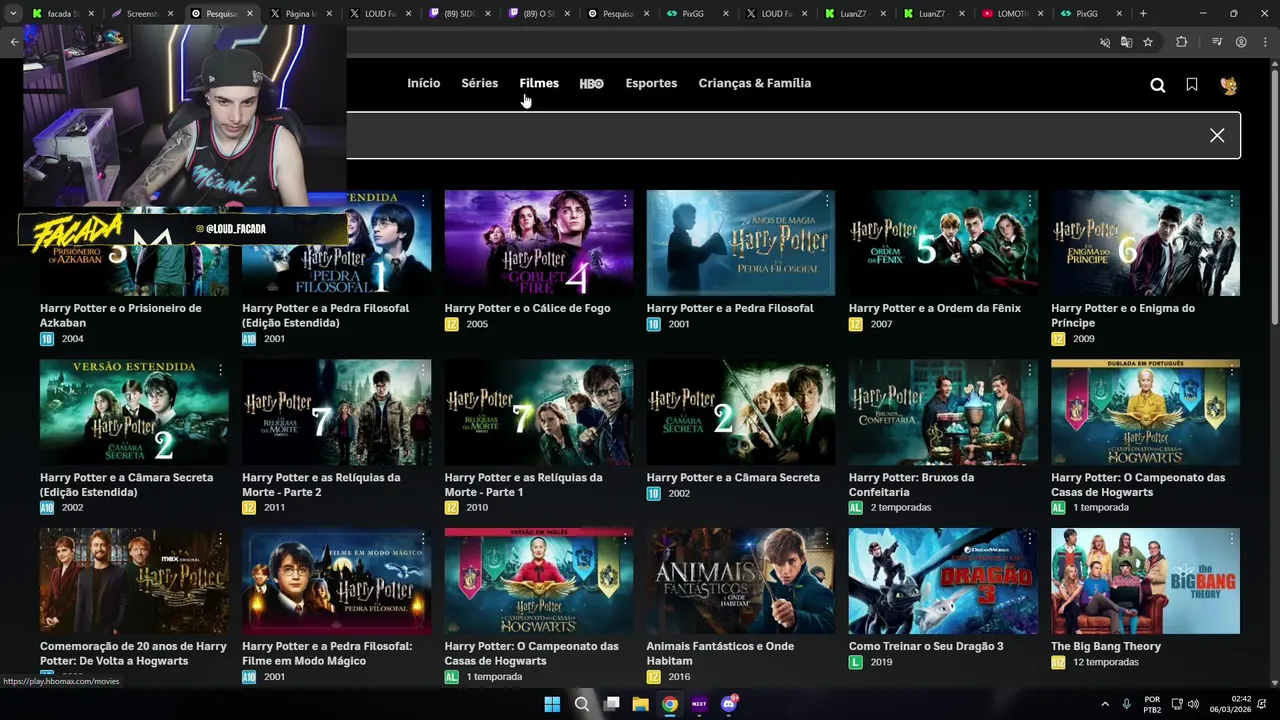1280x720 pixels.
Task: Click title Harry Potter: Bruxos da Confeitaria
Action: coord(911,484)
